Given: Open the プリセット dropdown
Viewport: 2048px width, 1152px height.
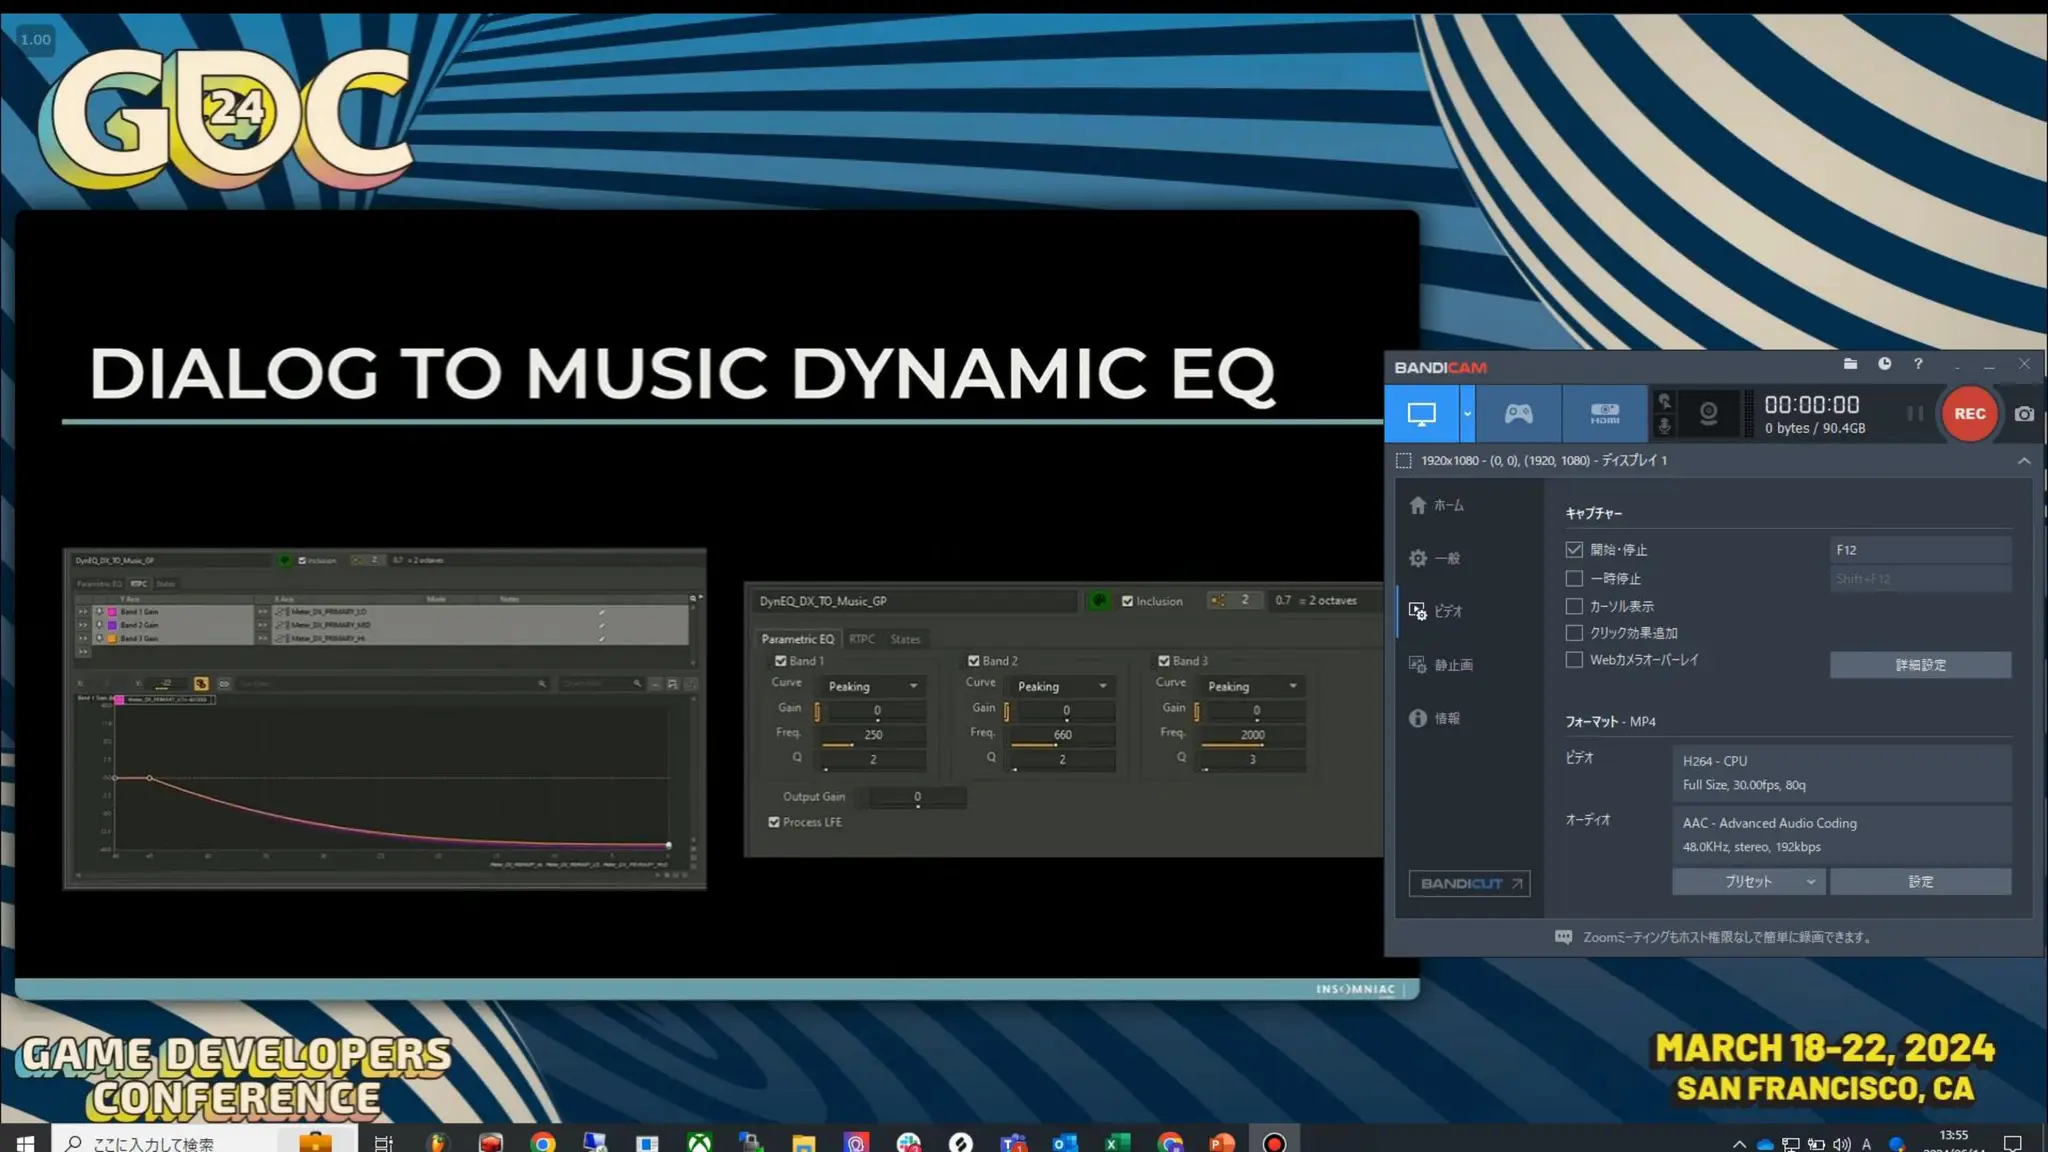Looking at the screenshot, I should pos(1748,882).
